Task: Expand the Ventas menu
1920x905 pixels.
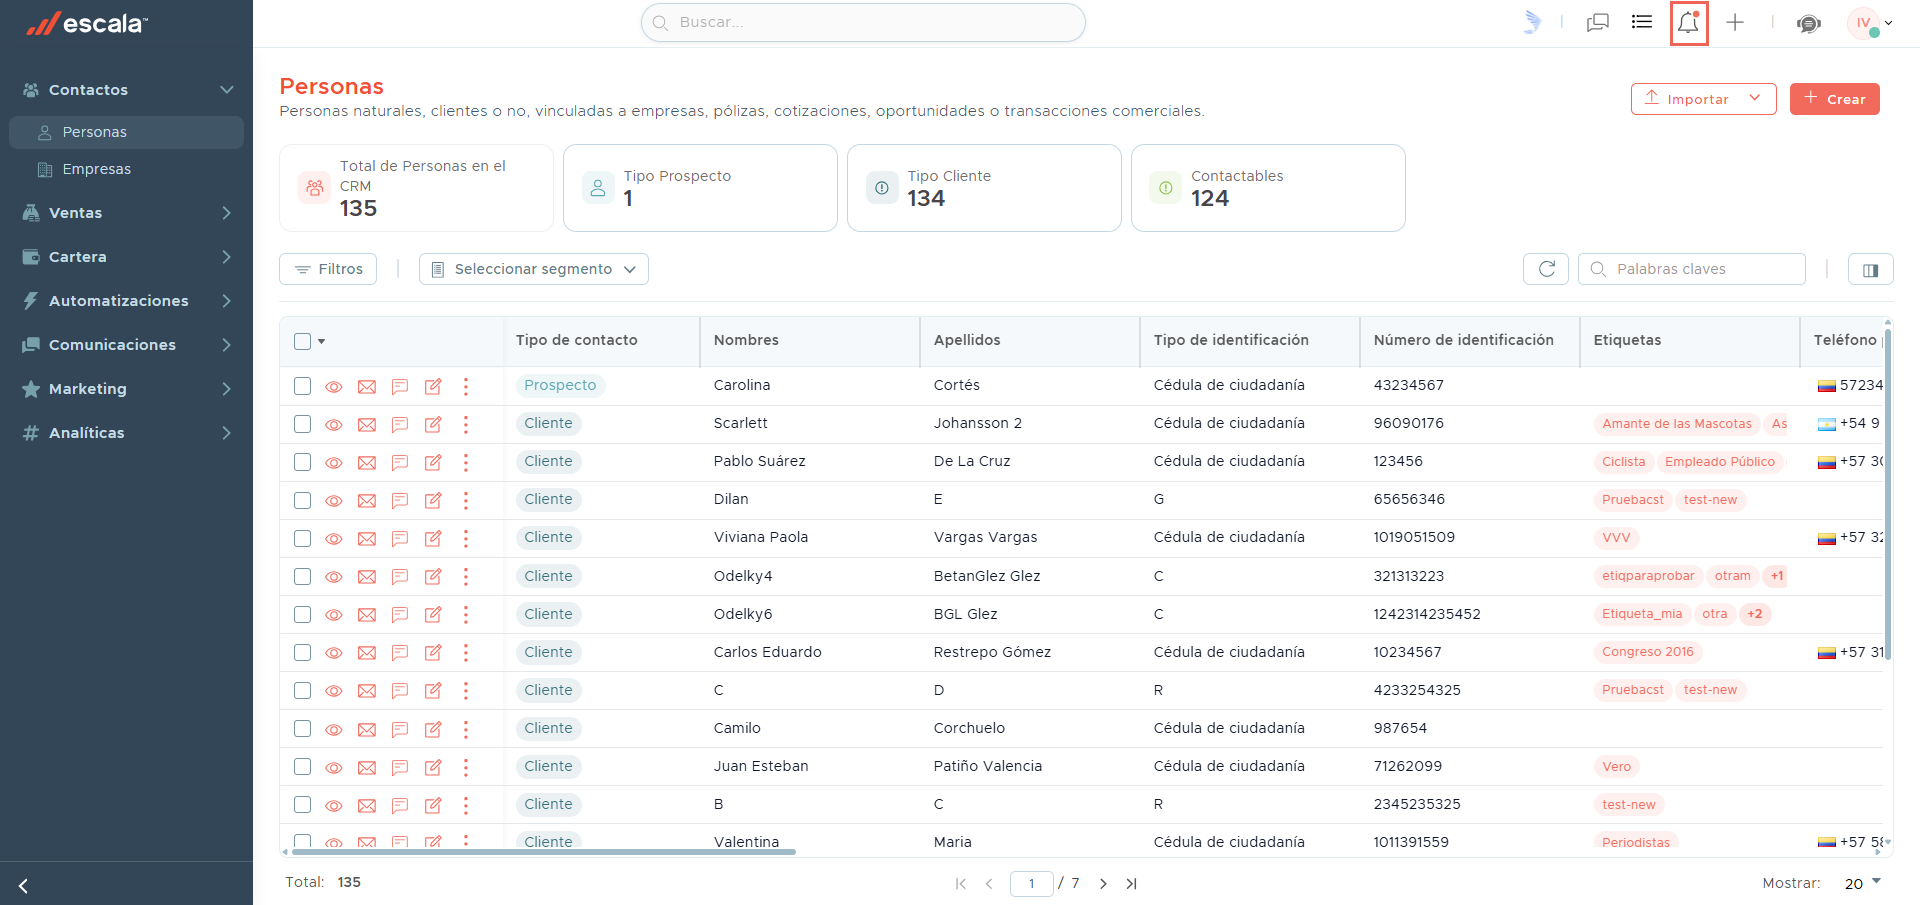Action: click(x=127, y=213)
